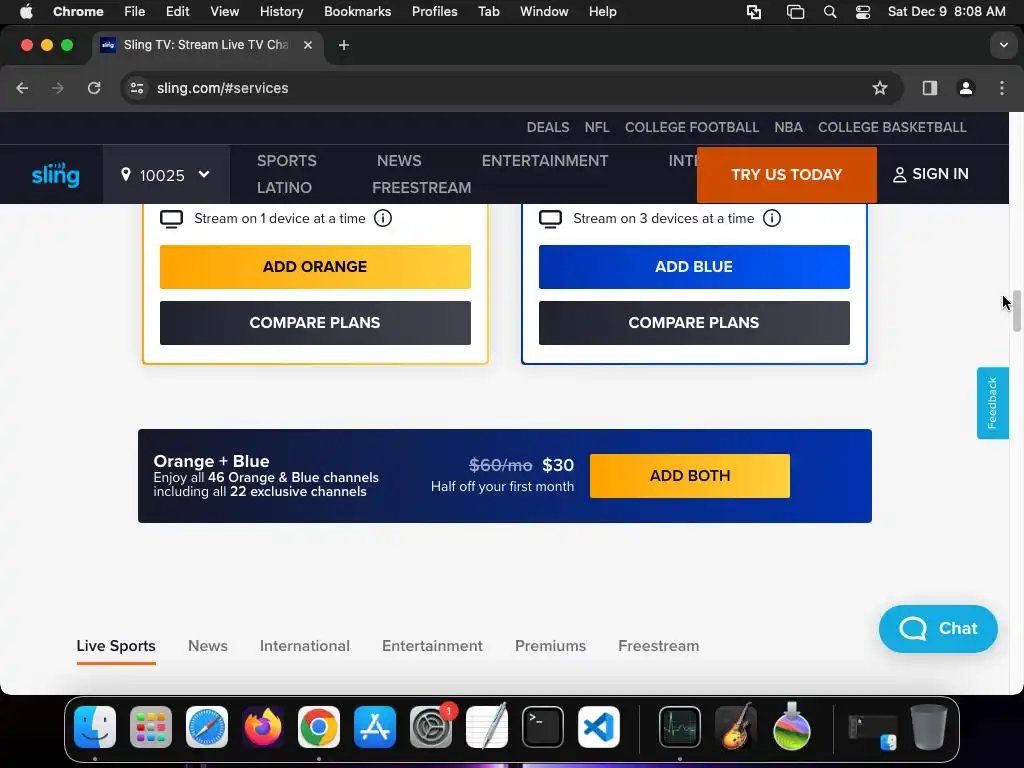Image resolution: width=1024 pixels, height=768 pixels.
Task: Expand the 10025 zip code dropdown
Action: [204, 174]
